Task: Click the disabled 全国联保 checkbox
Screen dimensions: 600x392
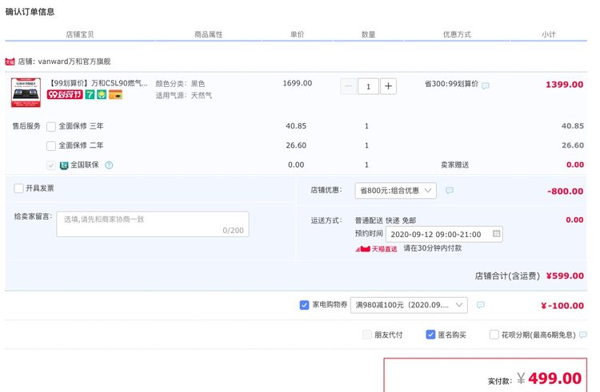Action: [51, 165]
